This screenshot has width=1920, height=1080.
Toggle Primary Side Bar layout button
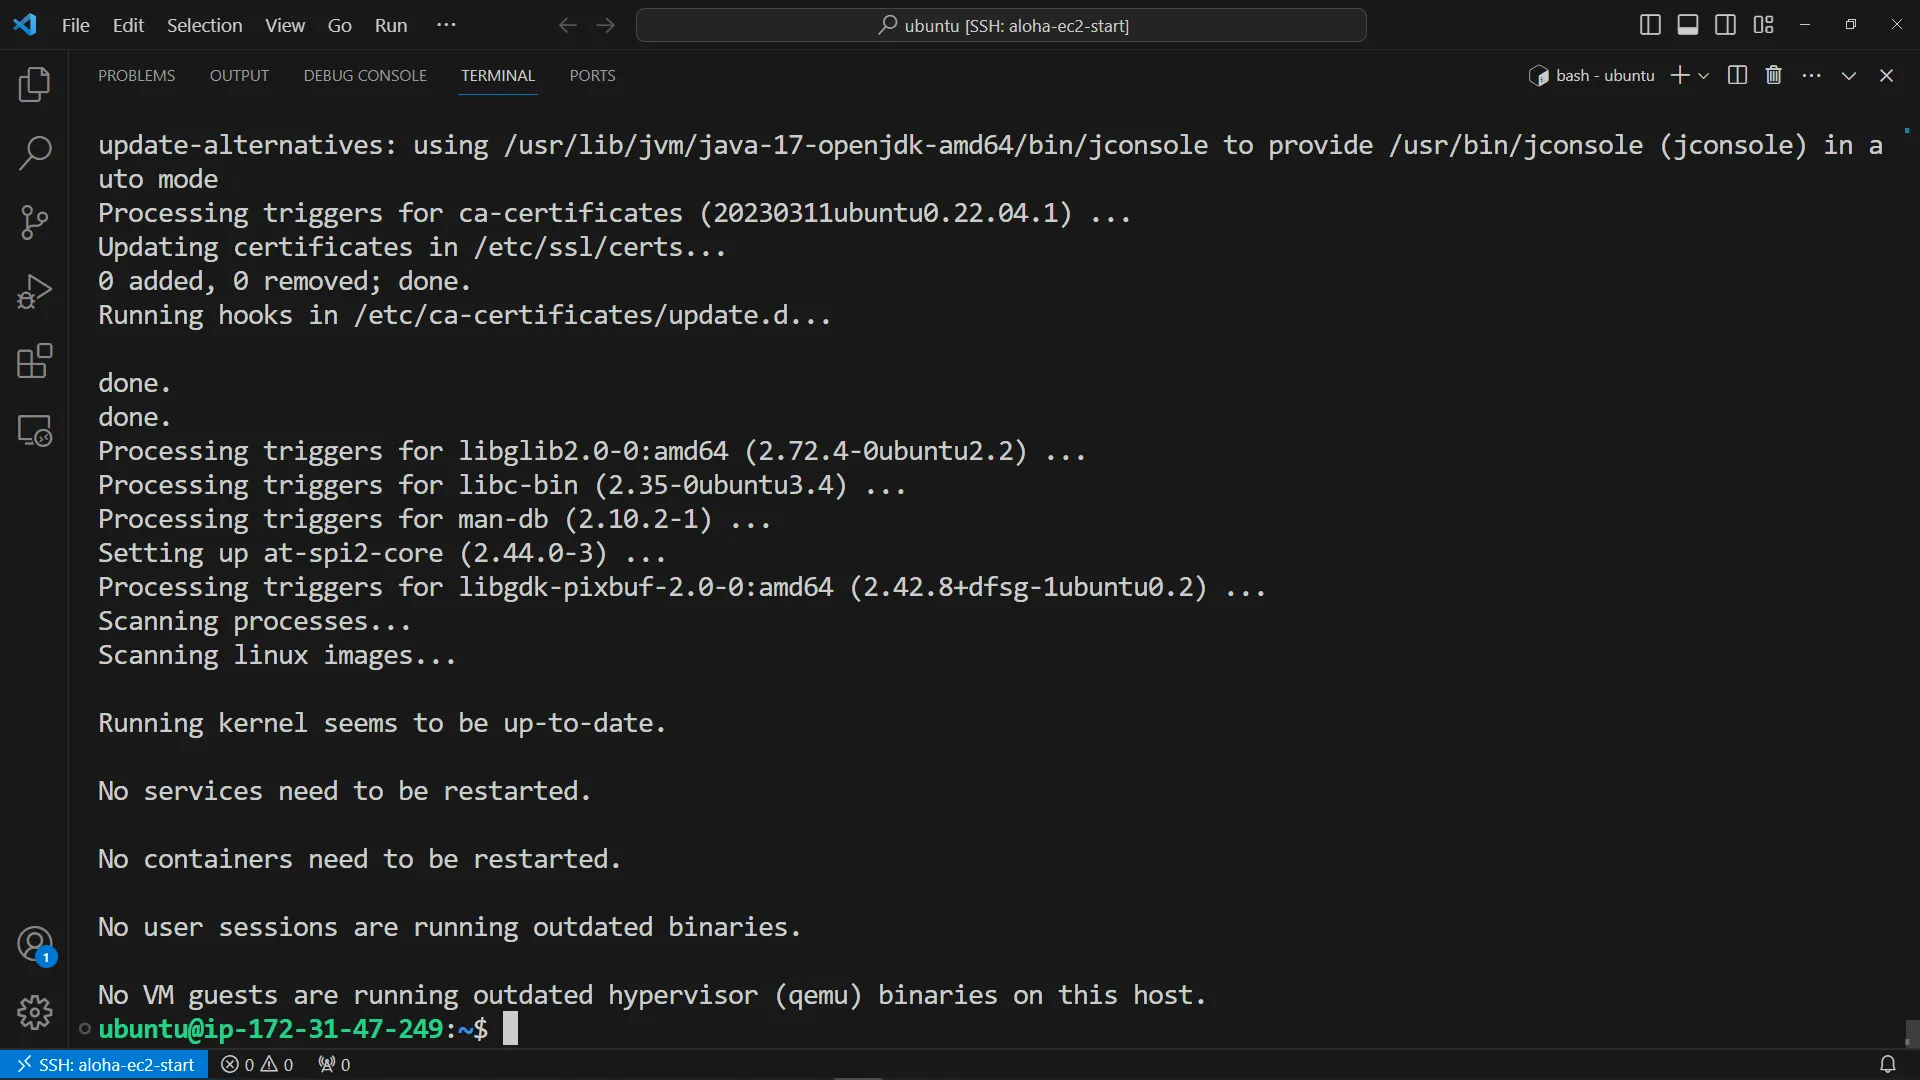[1650, 25]
